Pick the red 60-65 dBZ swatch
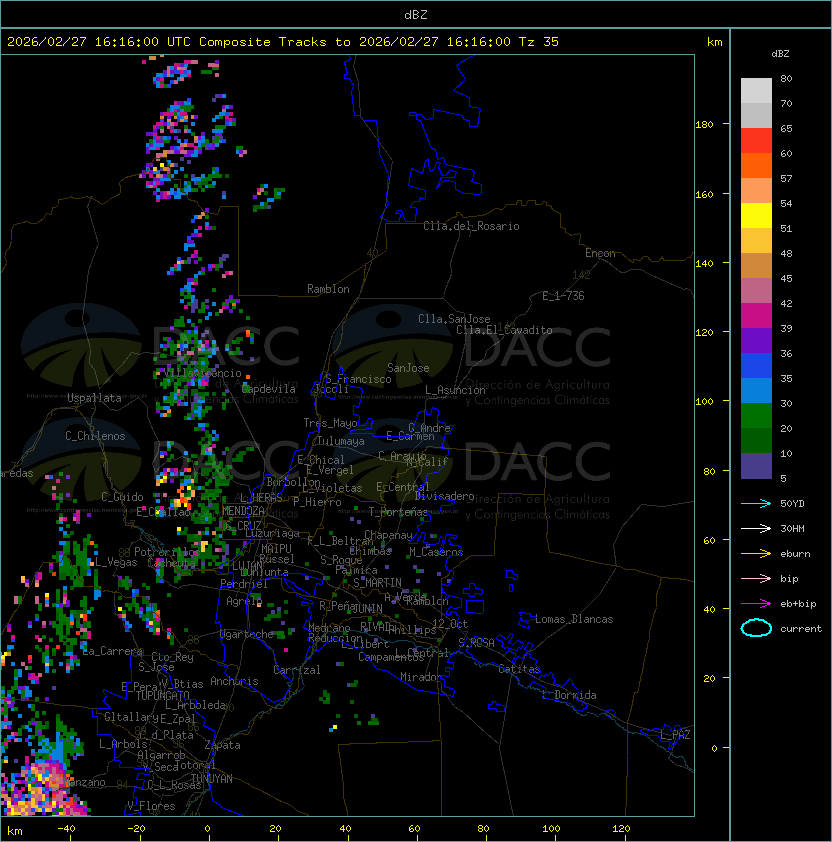The width and height of the screenshot is (832, 842). click(x=756, y=141)
